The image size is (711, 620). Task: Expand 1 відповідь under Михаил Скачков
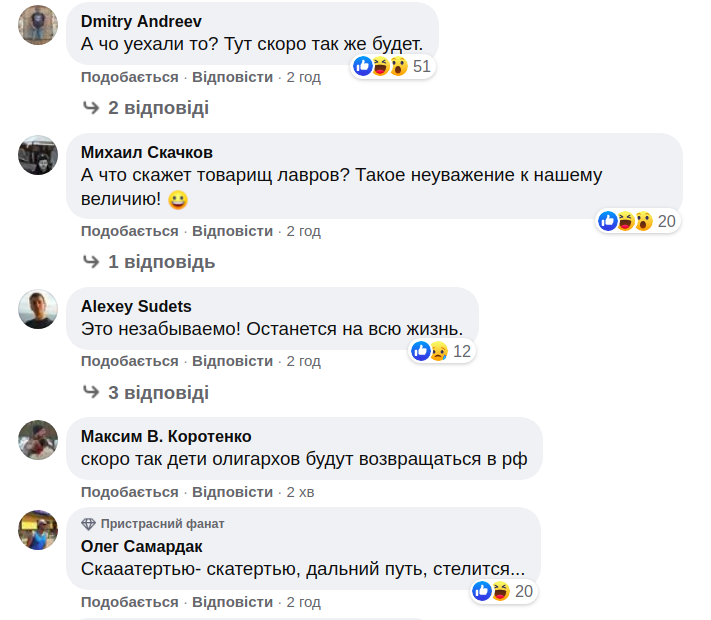pyautogui.click(x=161, y=262)
